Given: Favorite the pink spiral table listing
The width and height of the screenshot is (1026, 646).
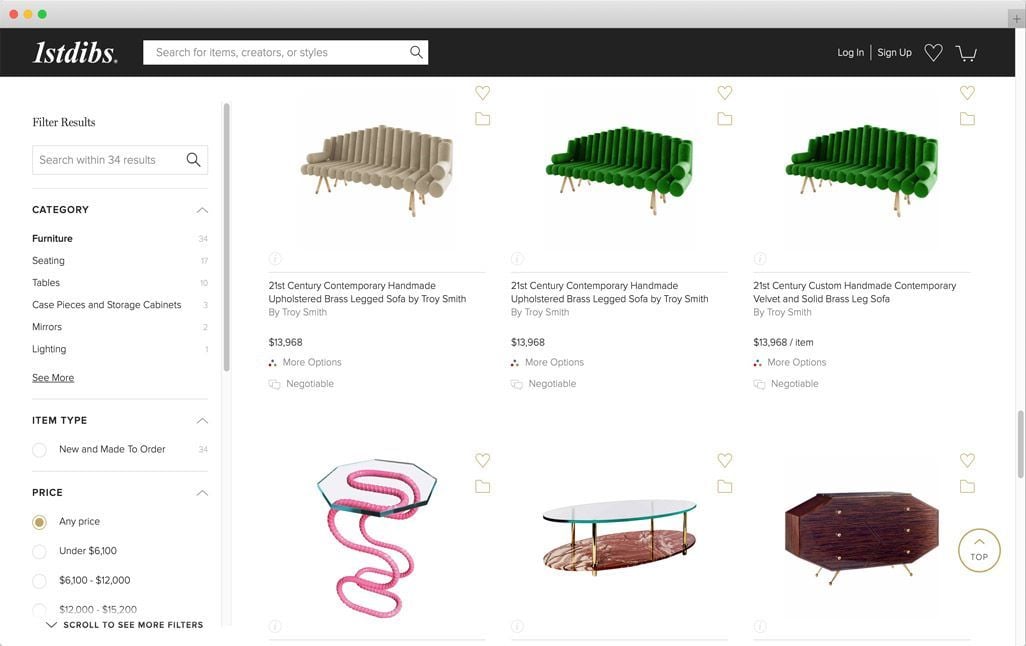Looking at the screenshot, I should click(x=482, y=459).
